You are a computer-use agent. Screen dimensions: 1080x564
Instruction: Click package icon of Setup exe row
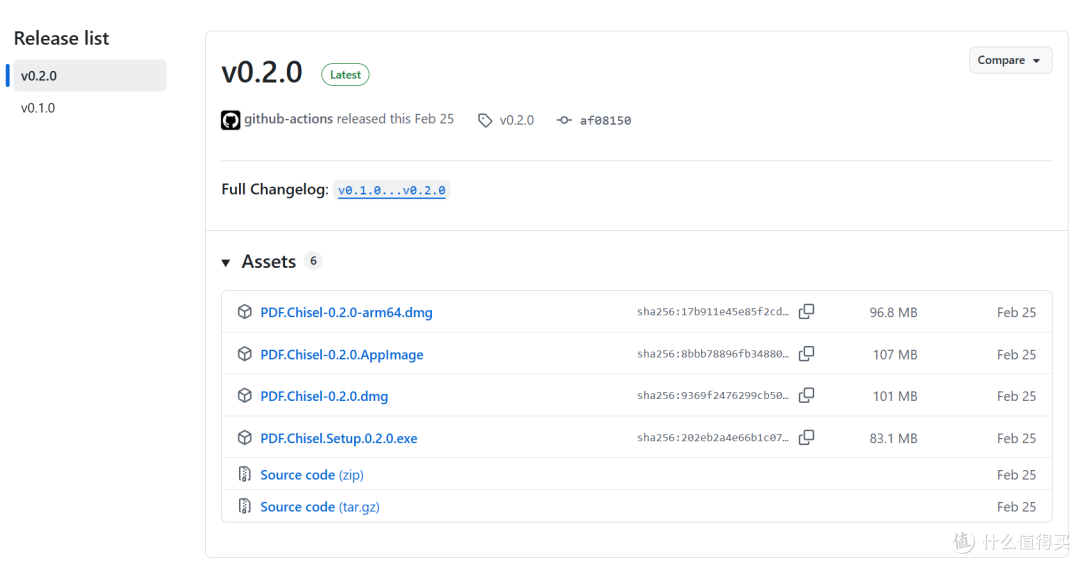pyautogui.click(x=245, y=438)
